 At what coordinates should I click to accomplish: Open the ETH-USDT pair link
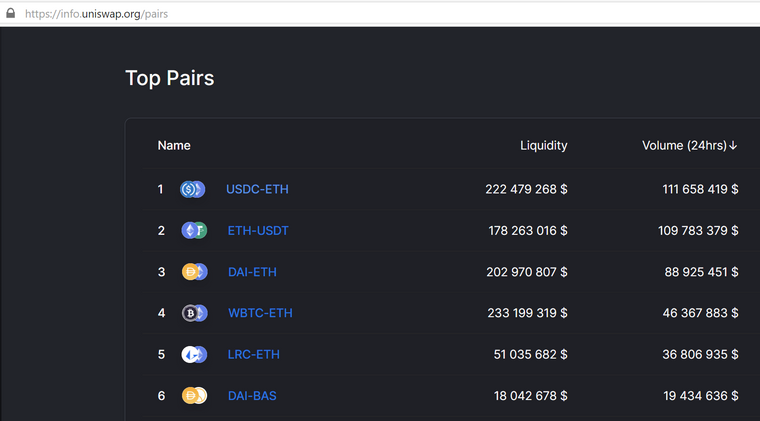point(258,231)
